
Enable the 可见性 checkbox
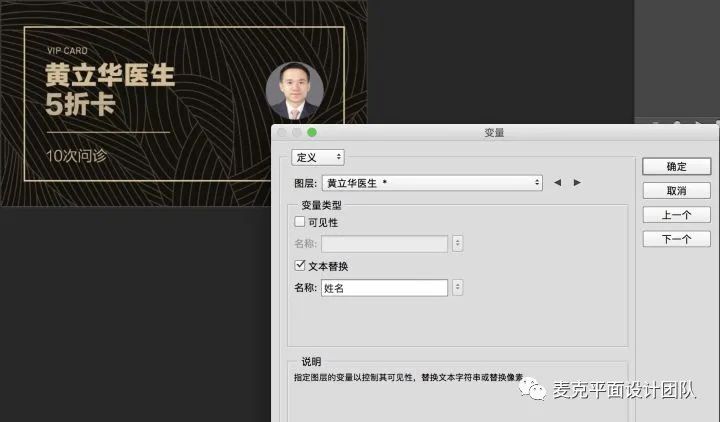point(299,222)
